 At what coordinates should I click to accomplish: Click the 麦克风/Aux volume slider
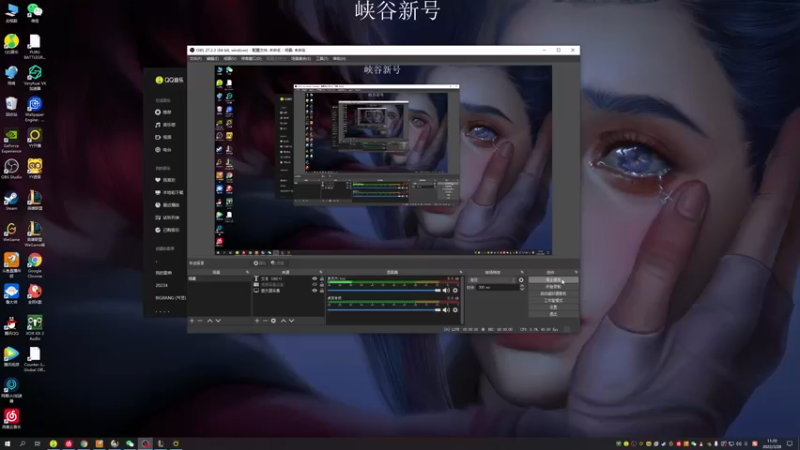(384, 290)
